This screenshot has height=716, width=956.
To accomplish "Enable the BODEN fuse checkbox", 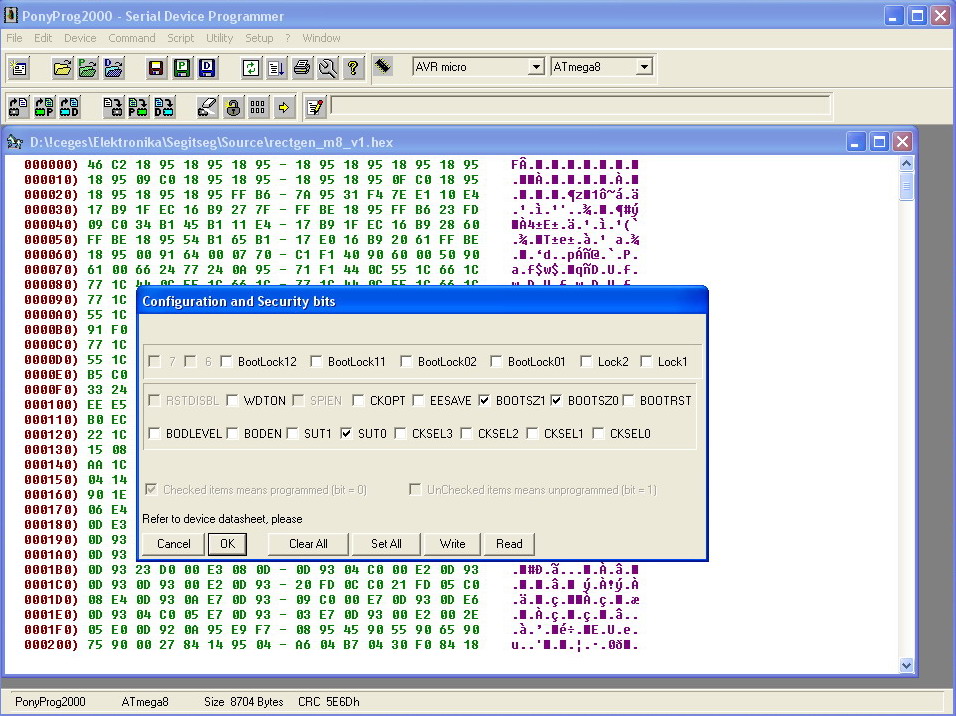I will [232, 433].
